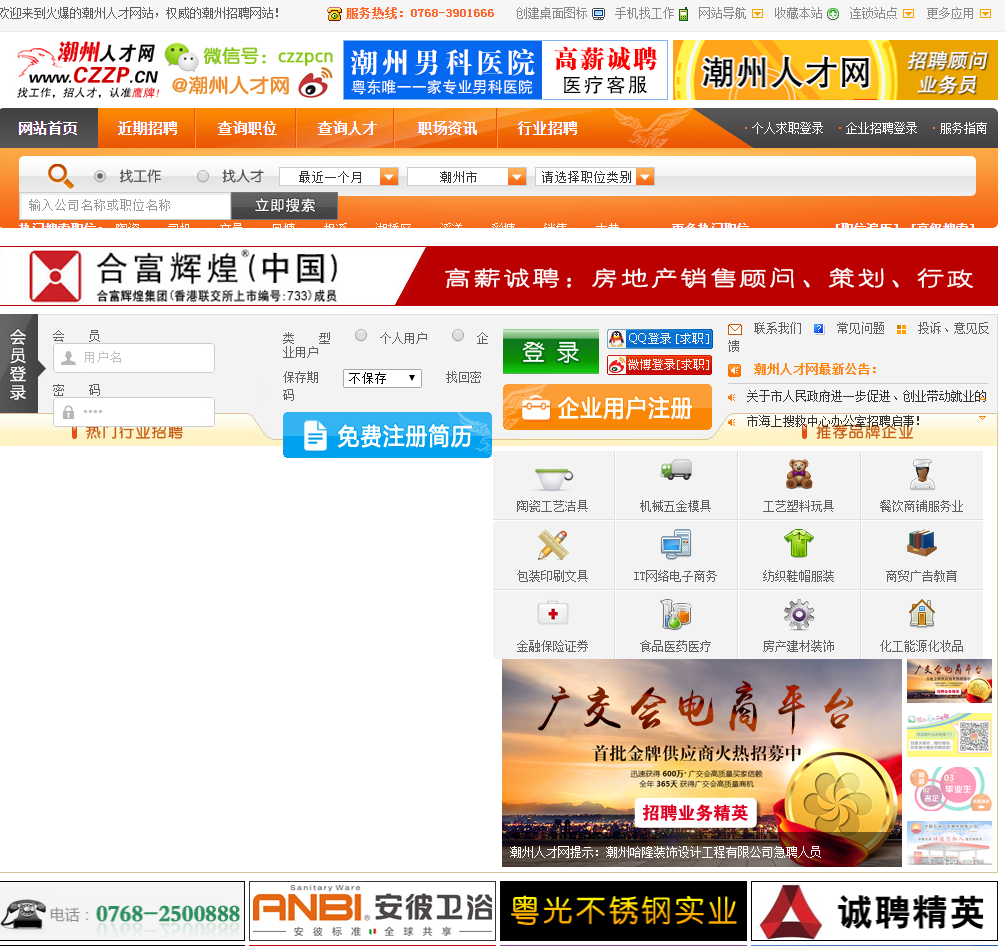1005x946 pixels.
Task: Focus the company or job name search box
Action: [x=126, y=206]
